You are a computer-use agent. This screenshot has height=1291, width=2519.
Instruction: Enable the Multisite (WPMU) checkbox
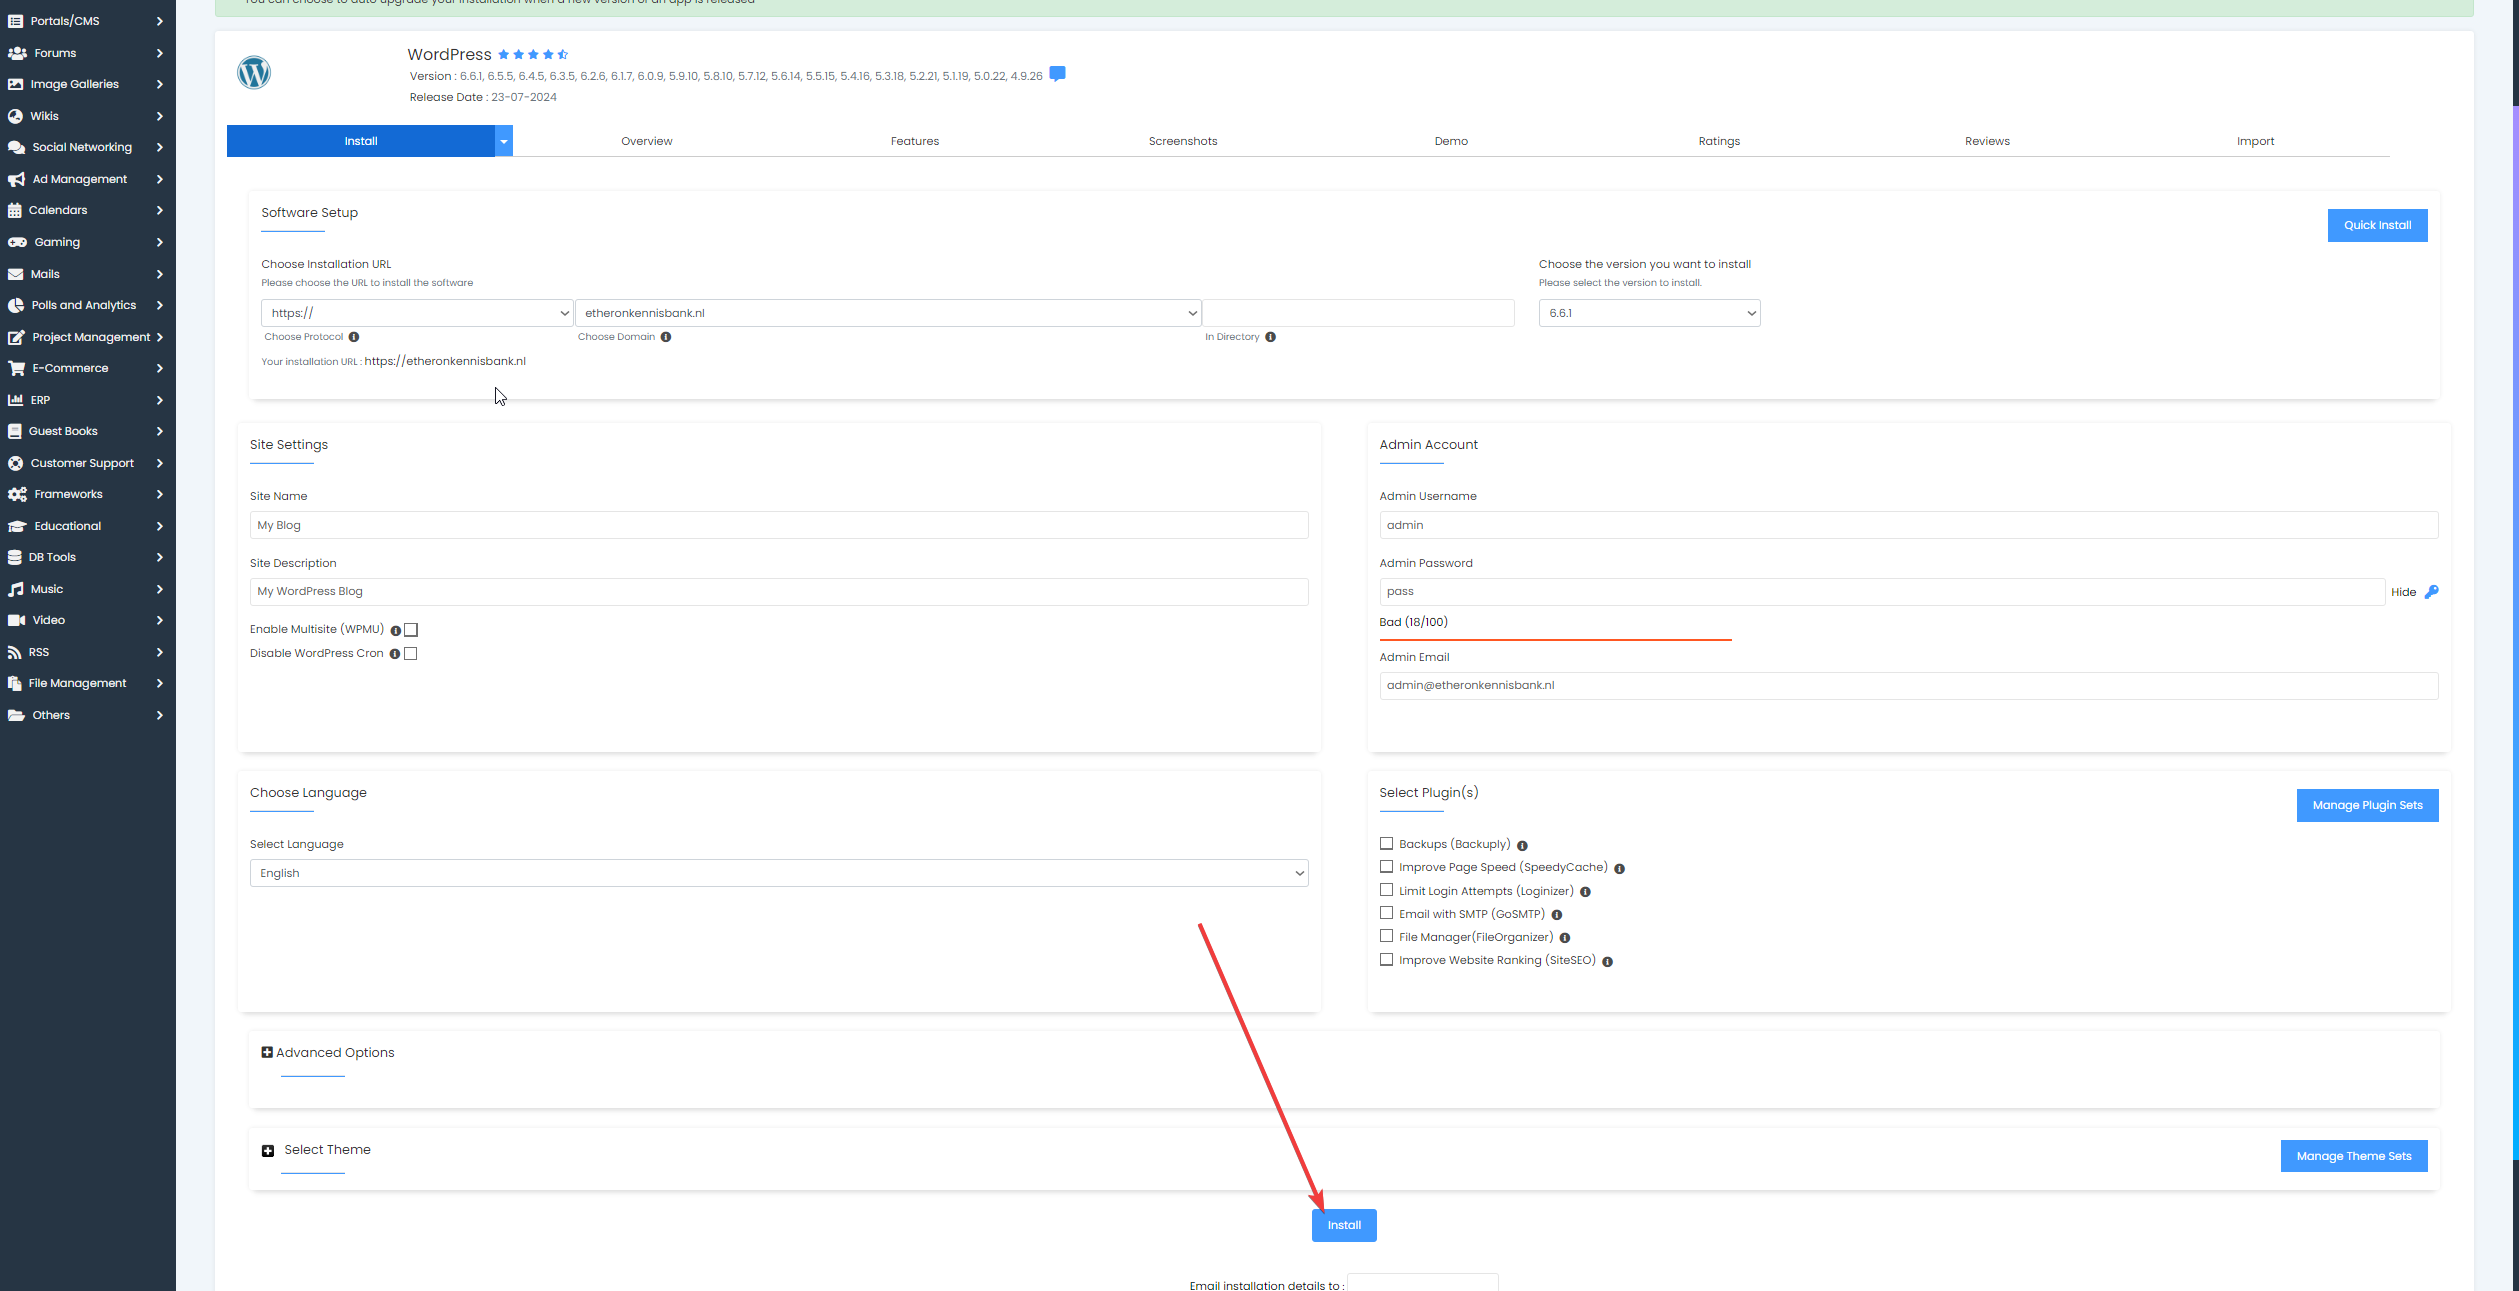411,630
